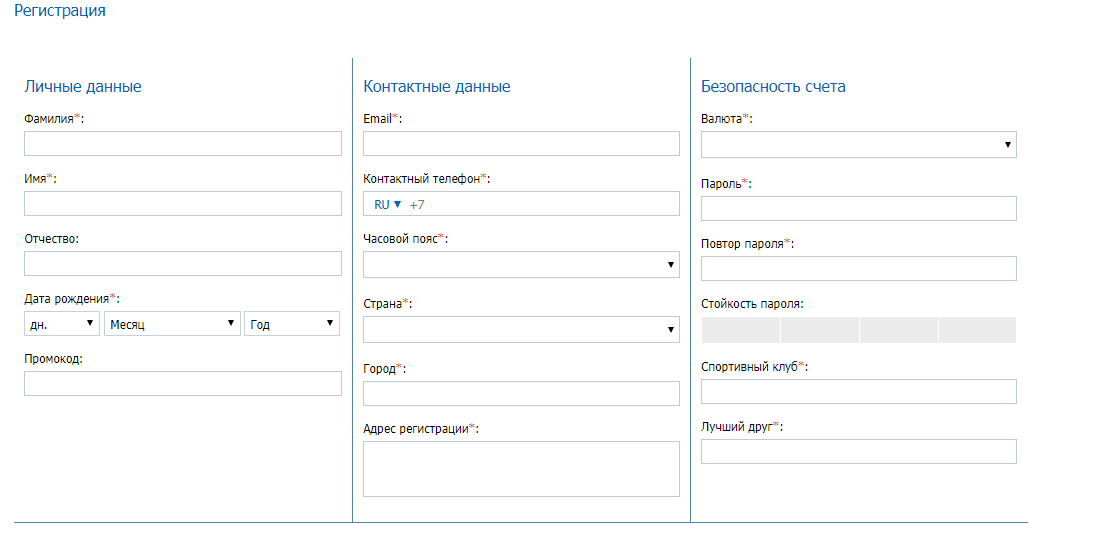Open the Валюта currency dropdown
Screen dimensions: 1095x540
[x=858, y=145]
